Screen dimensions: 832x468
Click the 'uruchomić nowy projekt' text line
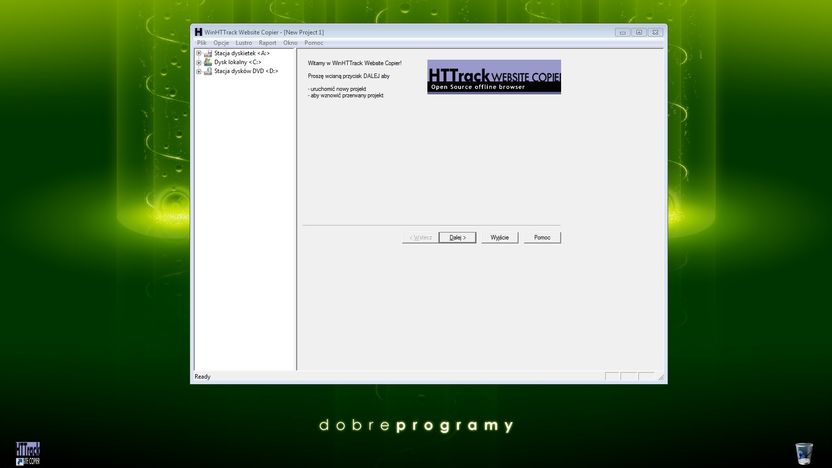tap(337, 89)
